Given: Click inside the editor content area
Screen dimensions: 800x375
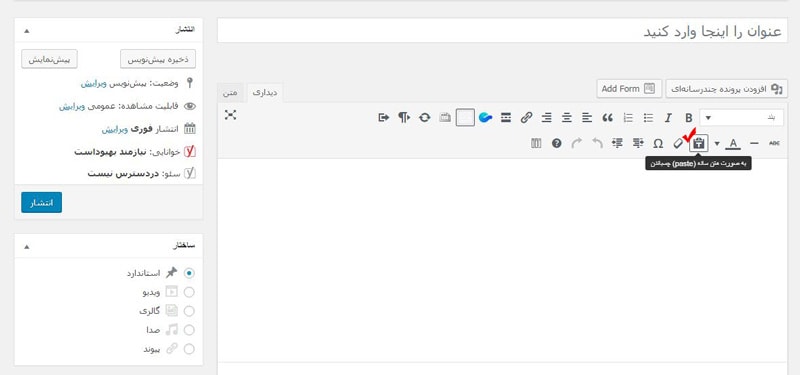Looking at the screenshot, I should [x=503, y=260].
